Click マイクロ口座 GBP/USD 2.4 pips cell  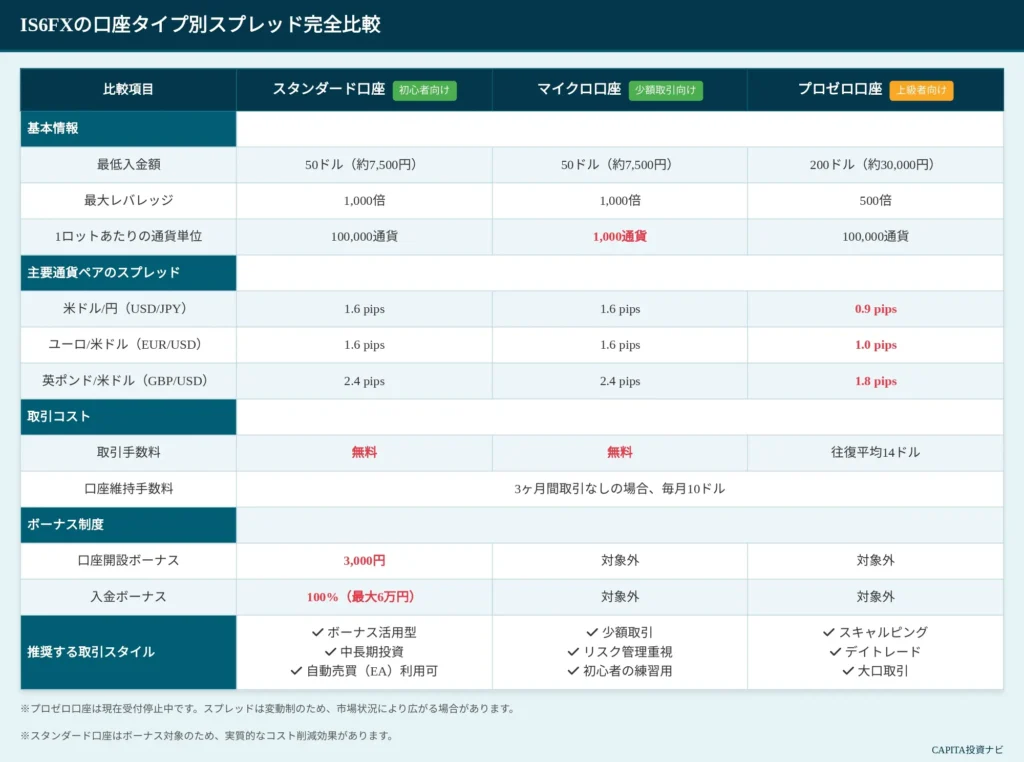pyautogui.click(x=620, y=381)
